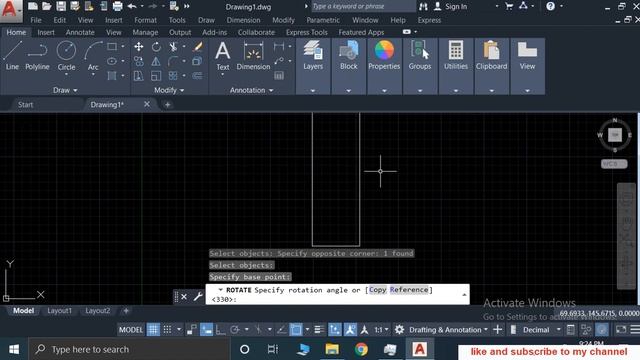
Task: Close the command line window
Action: [184, 297]
